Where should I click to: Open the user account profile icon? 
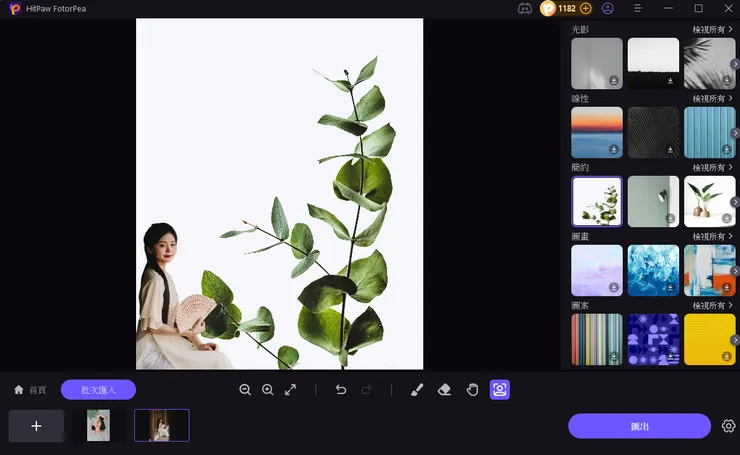(x=608, y=8)
